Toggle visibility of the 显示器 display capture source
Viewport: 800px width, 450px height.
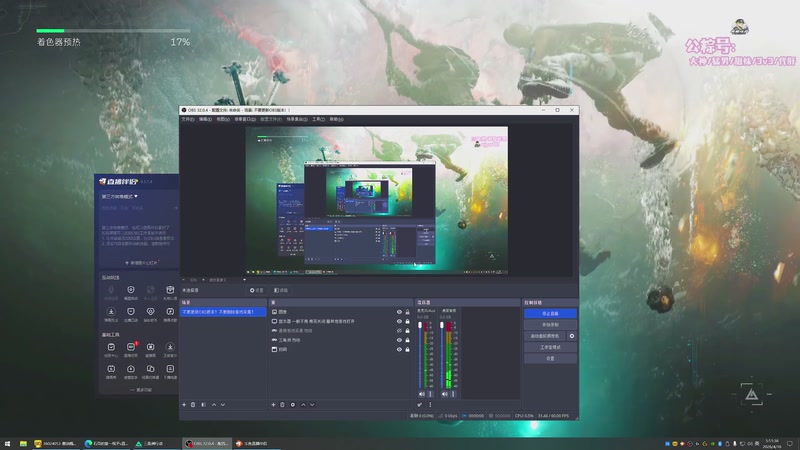[399, 321]
